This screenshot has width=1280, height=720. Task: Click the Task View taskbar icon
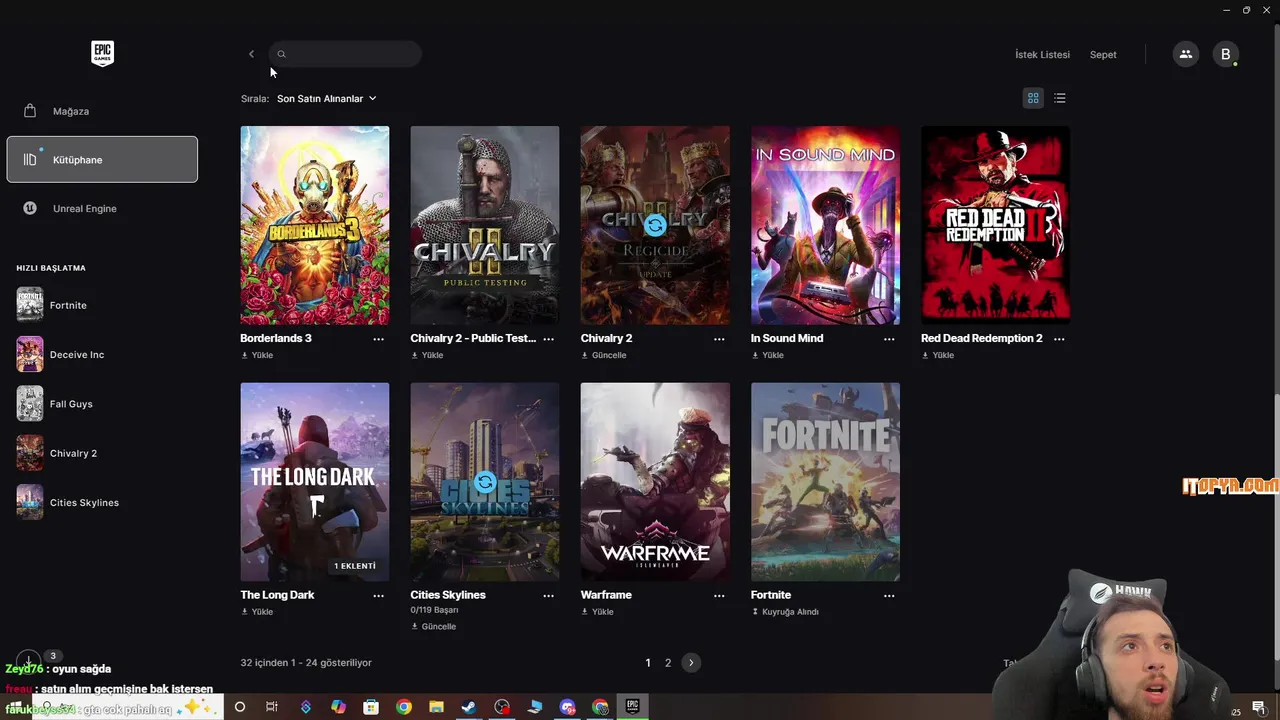[271, 707]
